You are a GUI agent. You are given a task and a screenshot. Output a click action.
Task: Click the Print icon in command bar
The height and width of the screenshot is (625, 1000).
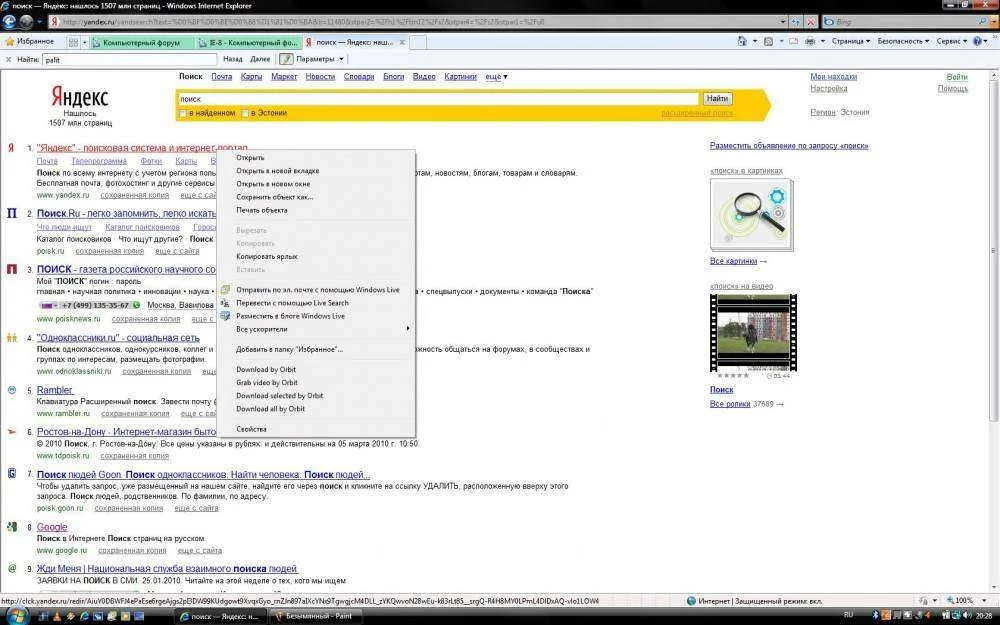click(x=810, y=41)
